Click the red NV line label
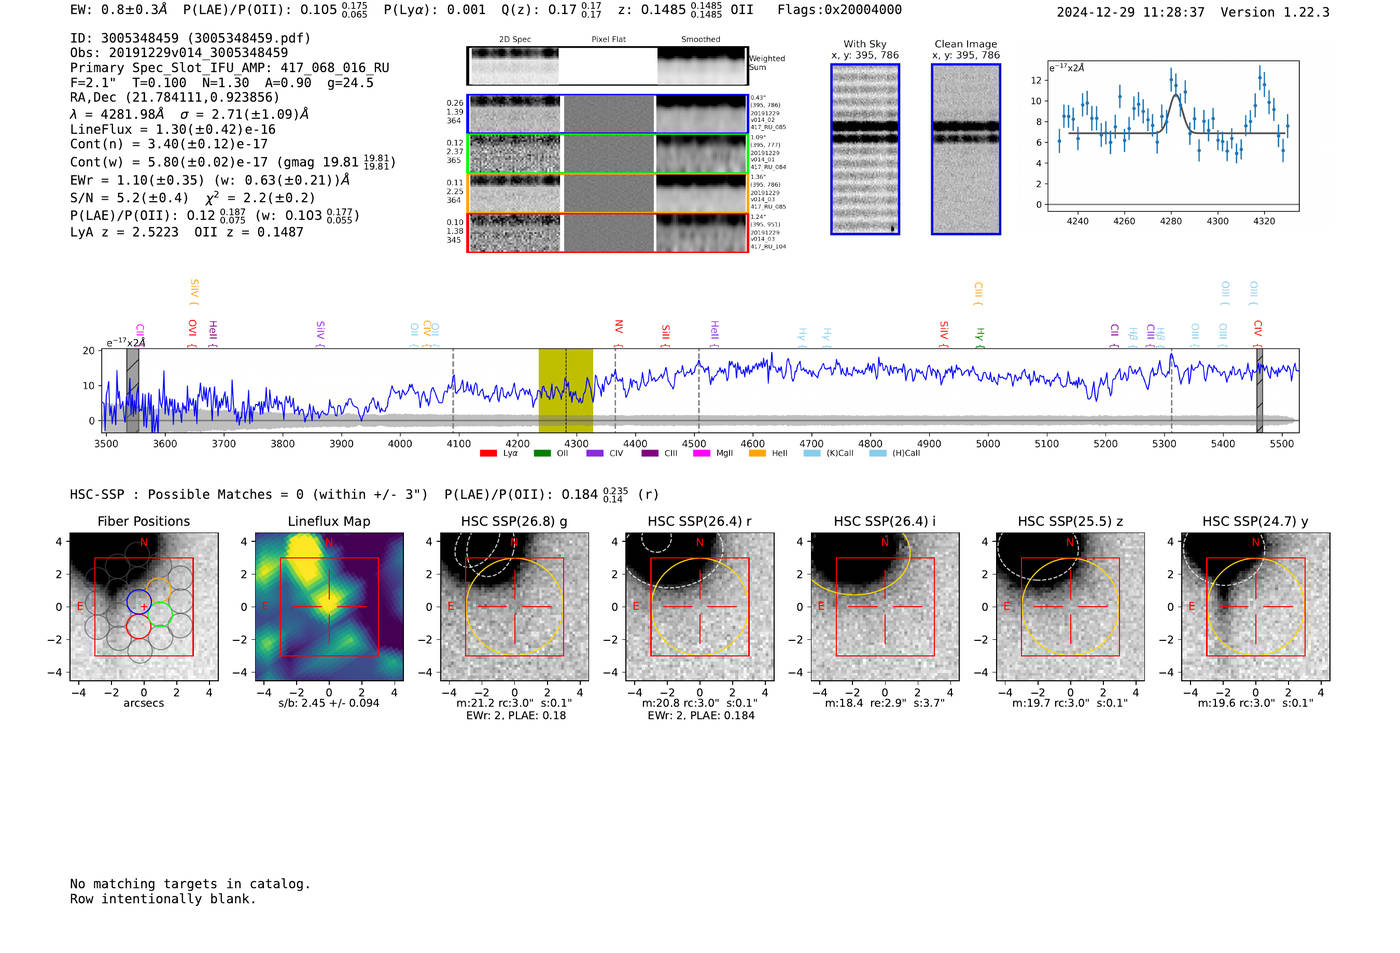Viewport: 1400px width, 953px height. (619, 333)
